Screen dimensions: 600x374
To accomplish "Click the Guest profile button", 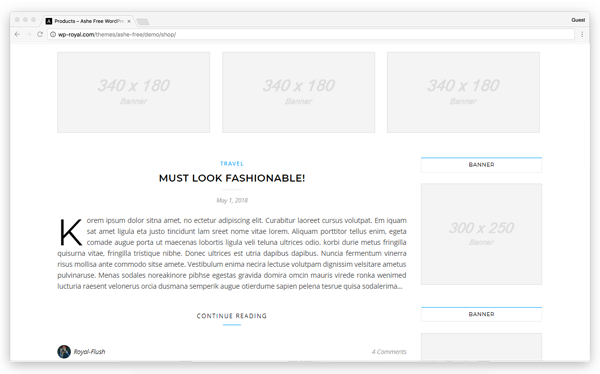I will pos(578,20).
